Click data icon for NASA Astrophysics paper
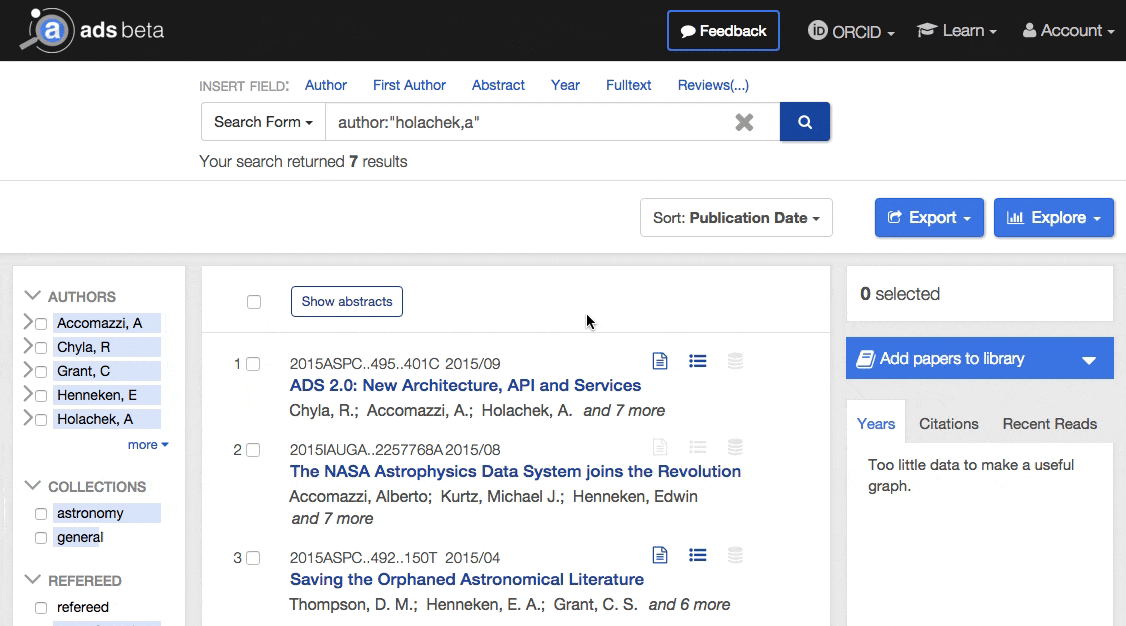The height and width of the screenshot is (626, 1126). pos(735,447)
